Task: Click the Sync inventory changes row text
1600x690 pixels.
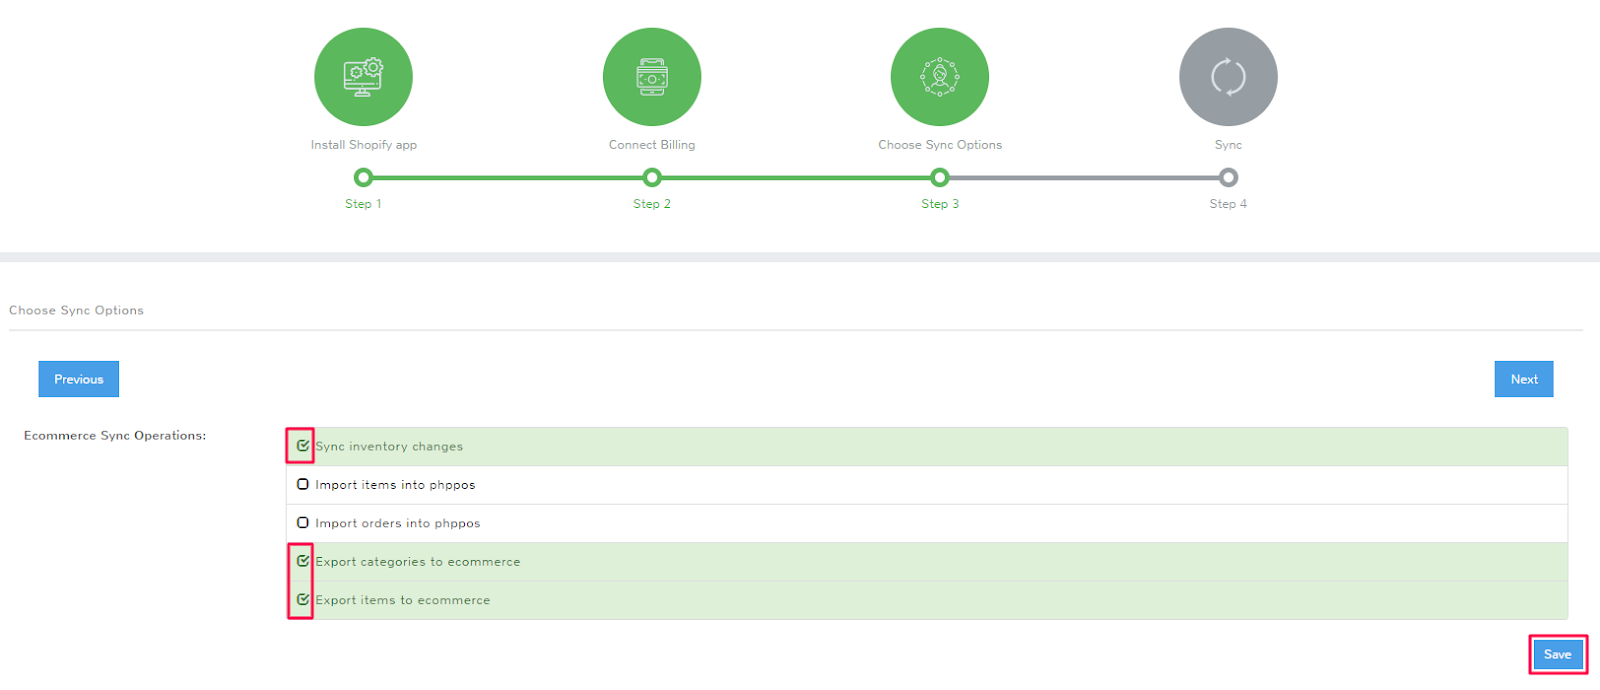Action: (389, 447)
